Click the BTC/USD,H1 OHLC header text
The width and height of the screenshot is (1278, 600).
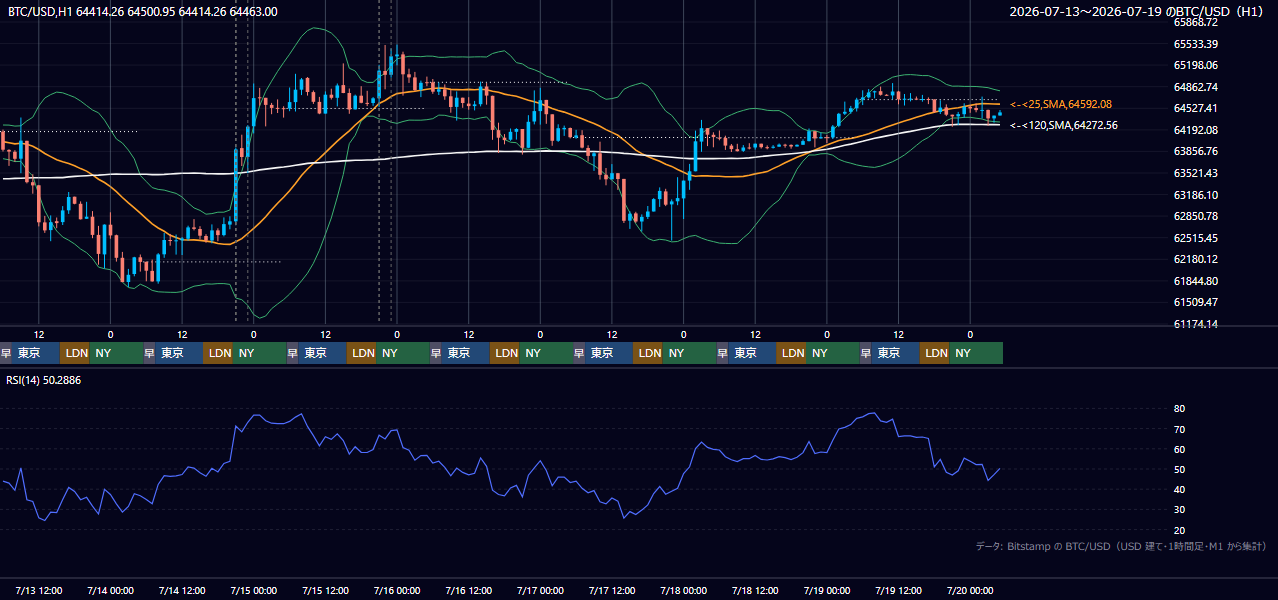143,11
